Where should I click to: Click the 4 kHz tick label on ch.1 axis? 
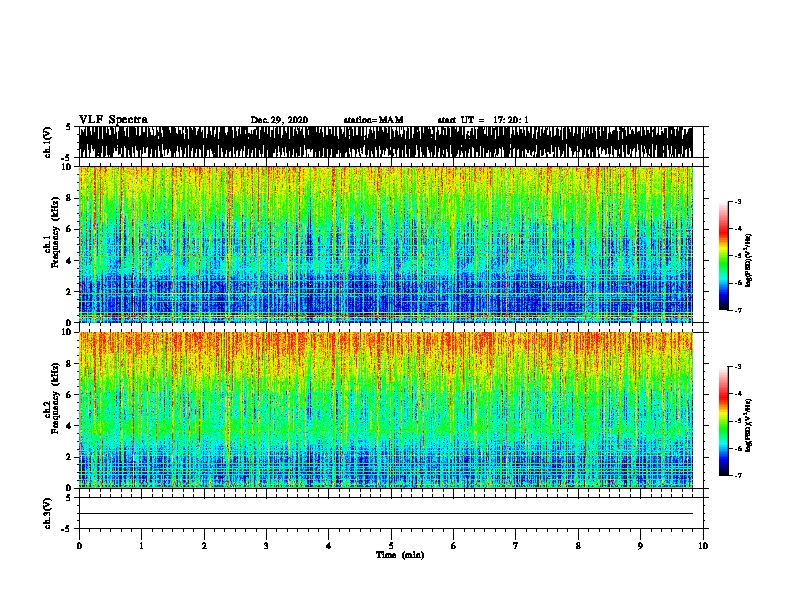tap(69, 261)
